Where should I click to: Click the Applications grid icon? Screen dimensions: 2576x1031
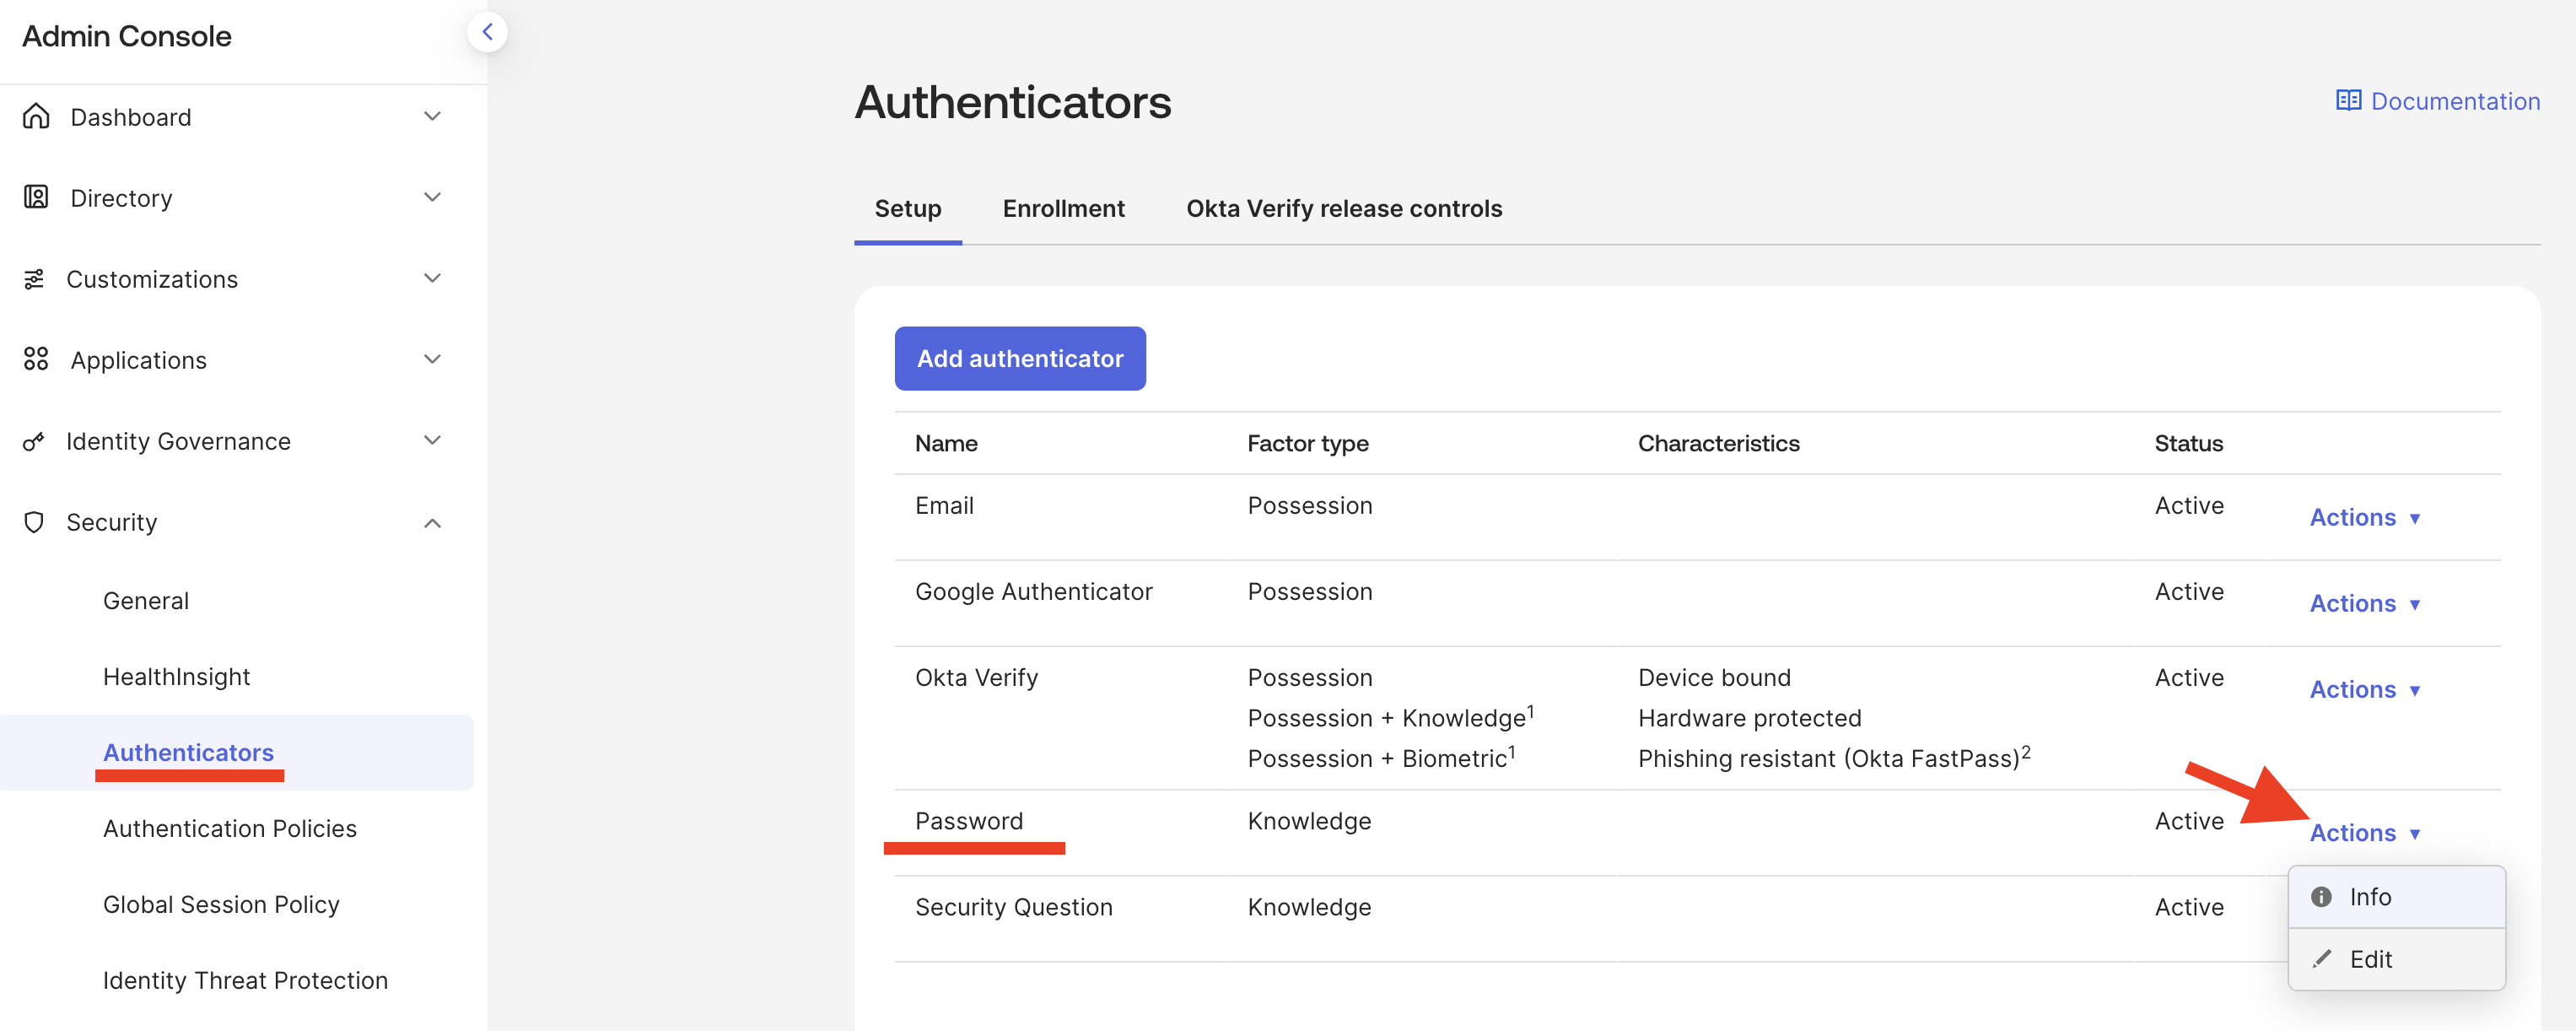coord(36,359)
